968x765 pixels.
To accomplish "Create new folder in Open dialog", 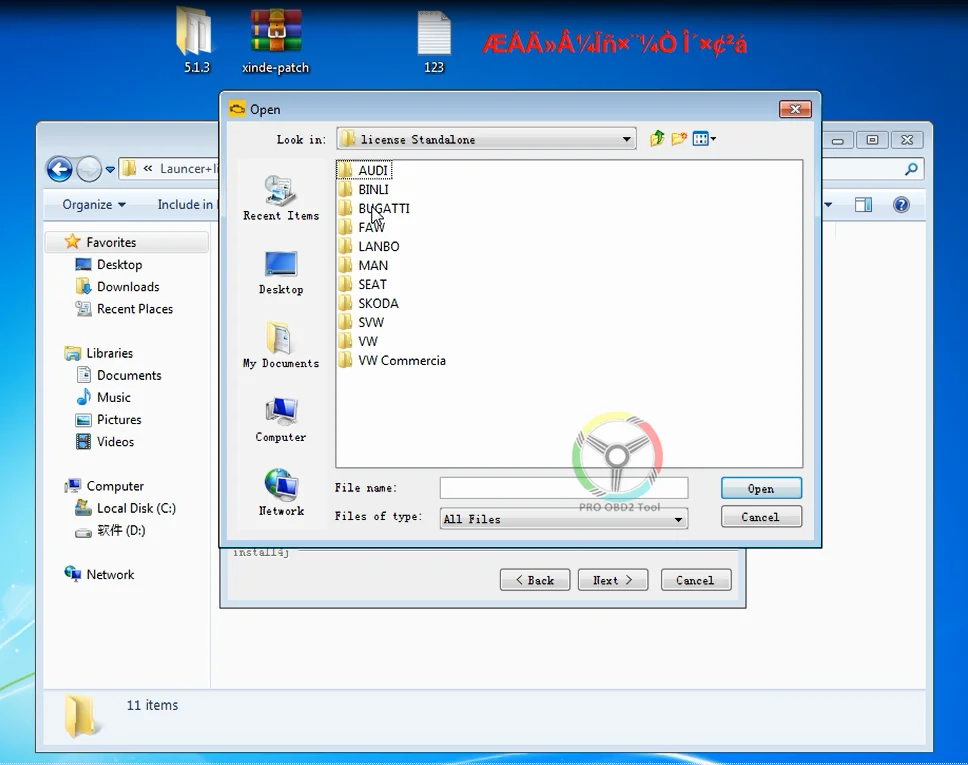I will 678,139.
